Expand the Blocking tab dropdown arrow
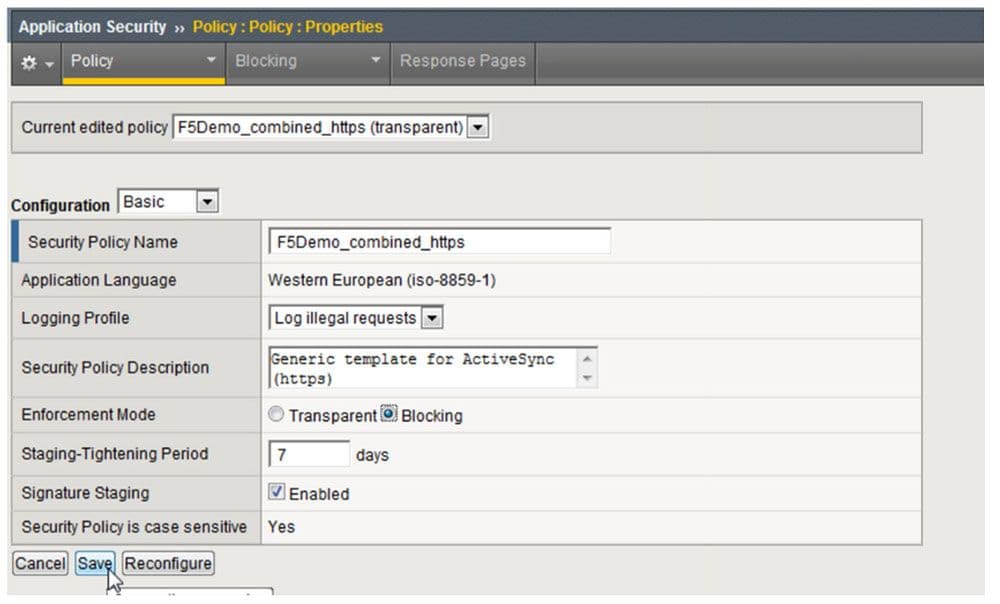The image size is (1000, 604). [x=376, y=62]
